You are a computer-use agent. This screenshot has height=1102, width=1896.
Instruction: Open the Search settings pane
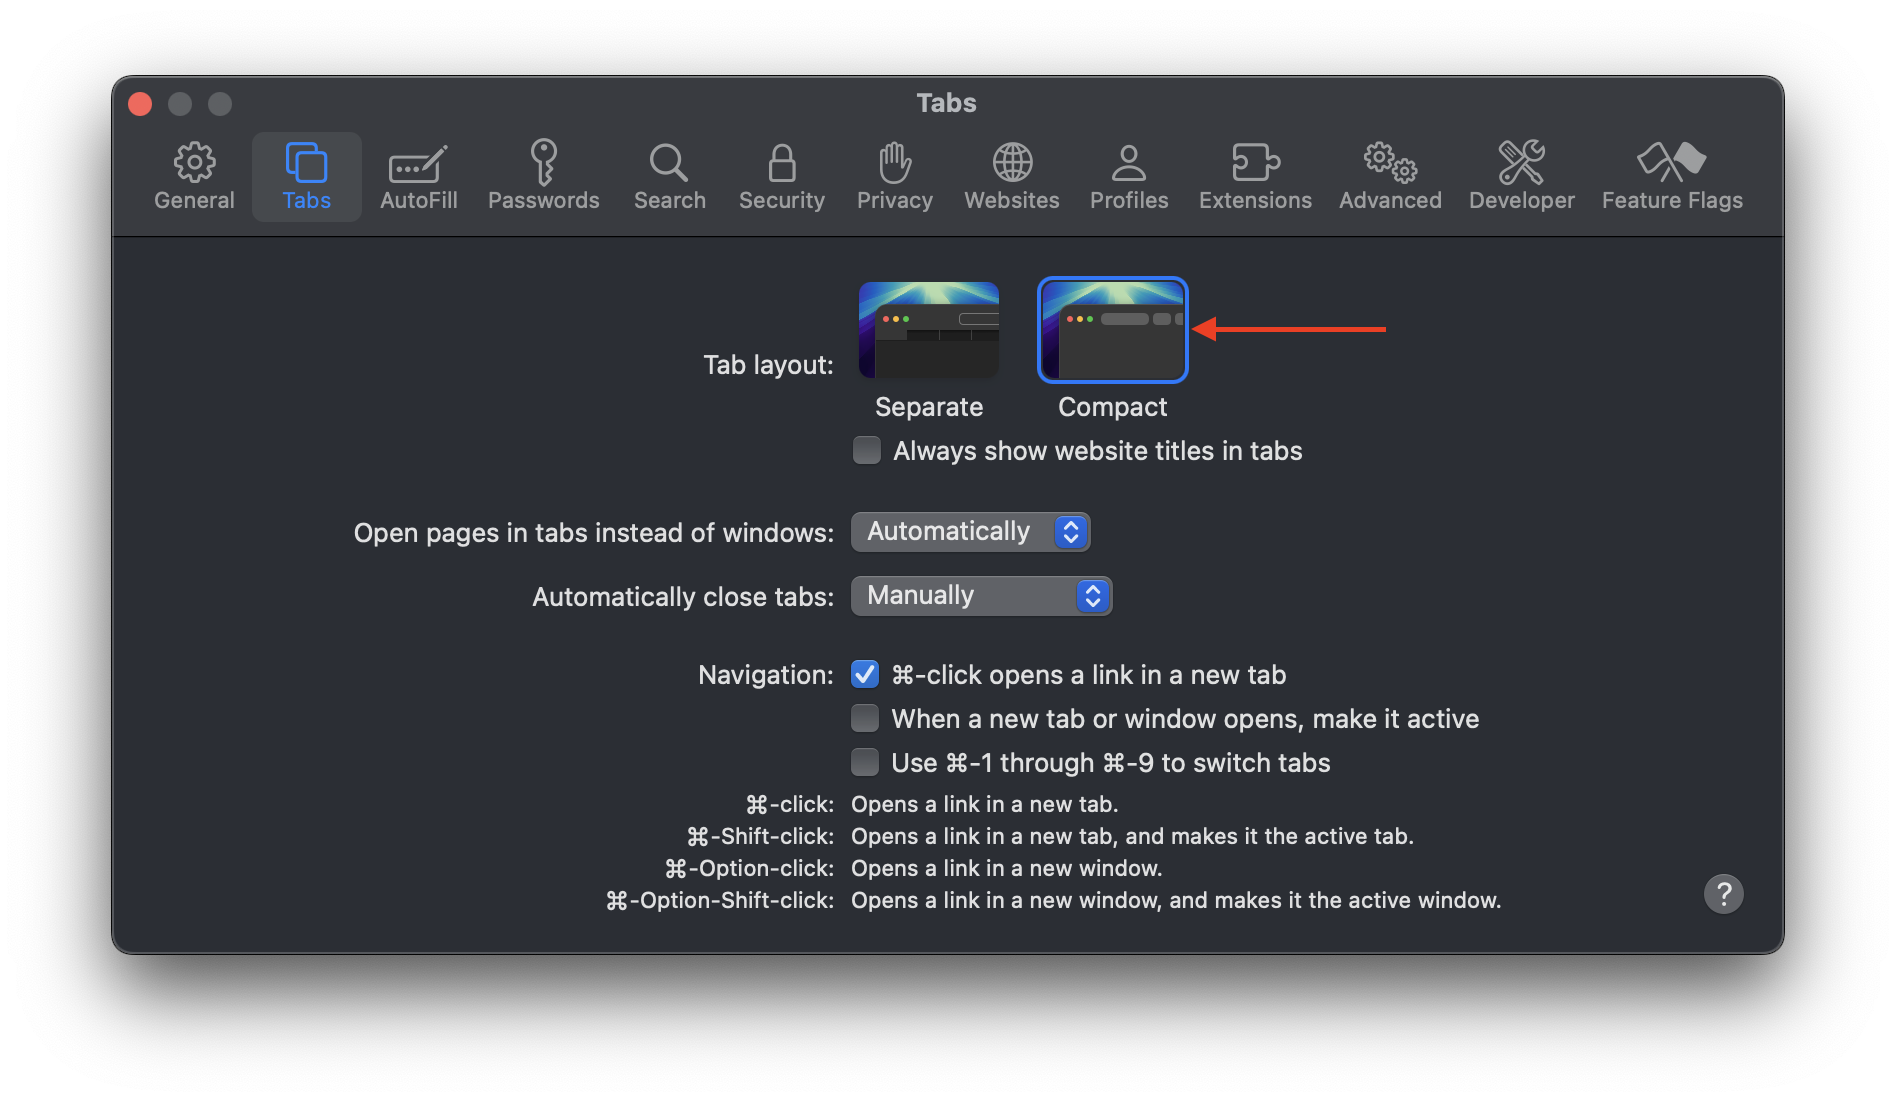[669, 176]
